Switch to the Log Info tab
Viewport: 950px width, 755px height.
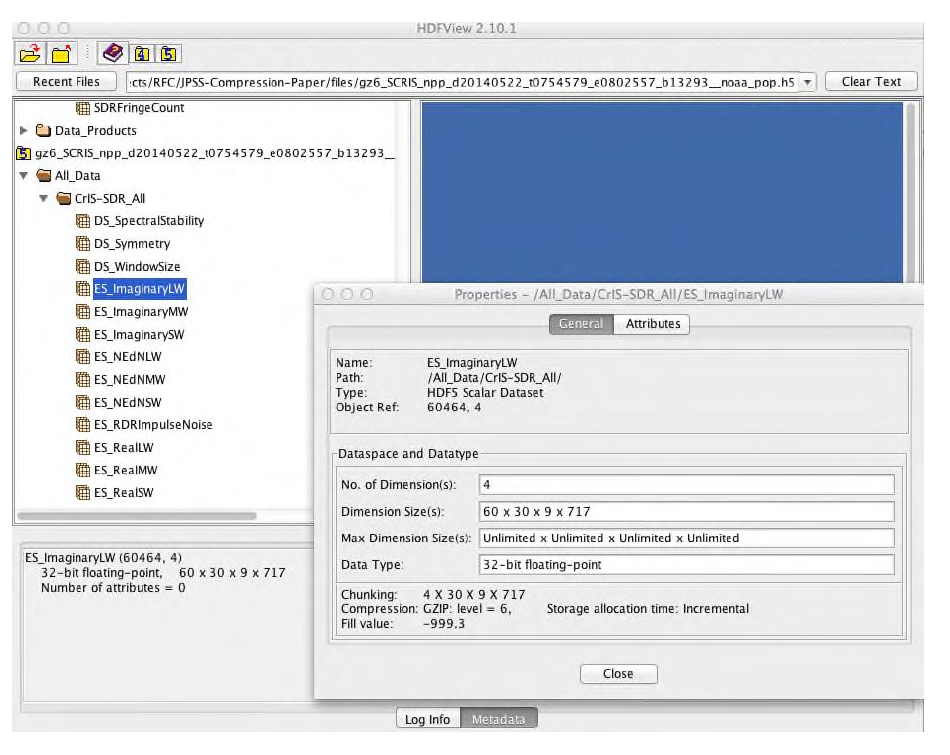click(x=427, y=719)
